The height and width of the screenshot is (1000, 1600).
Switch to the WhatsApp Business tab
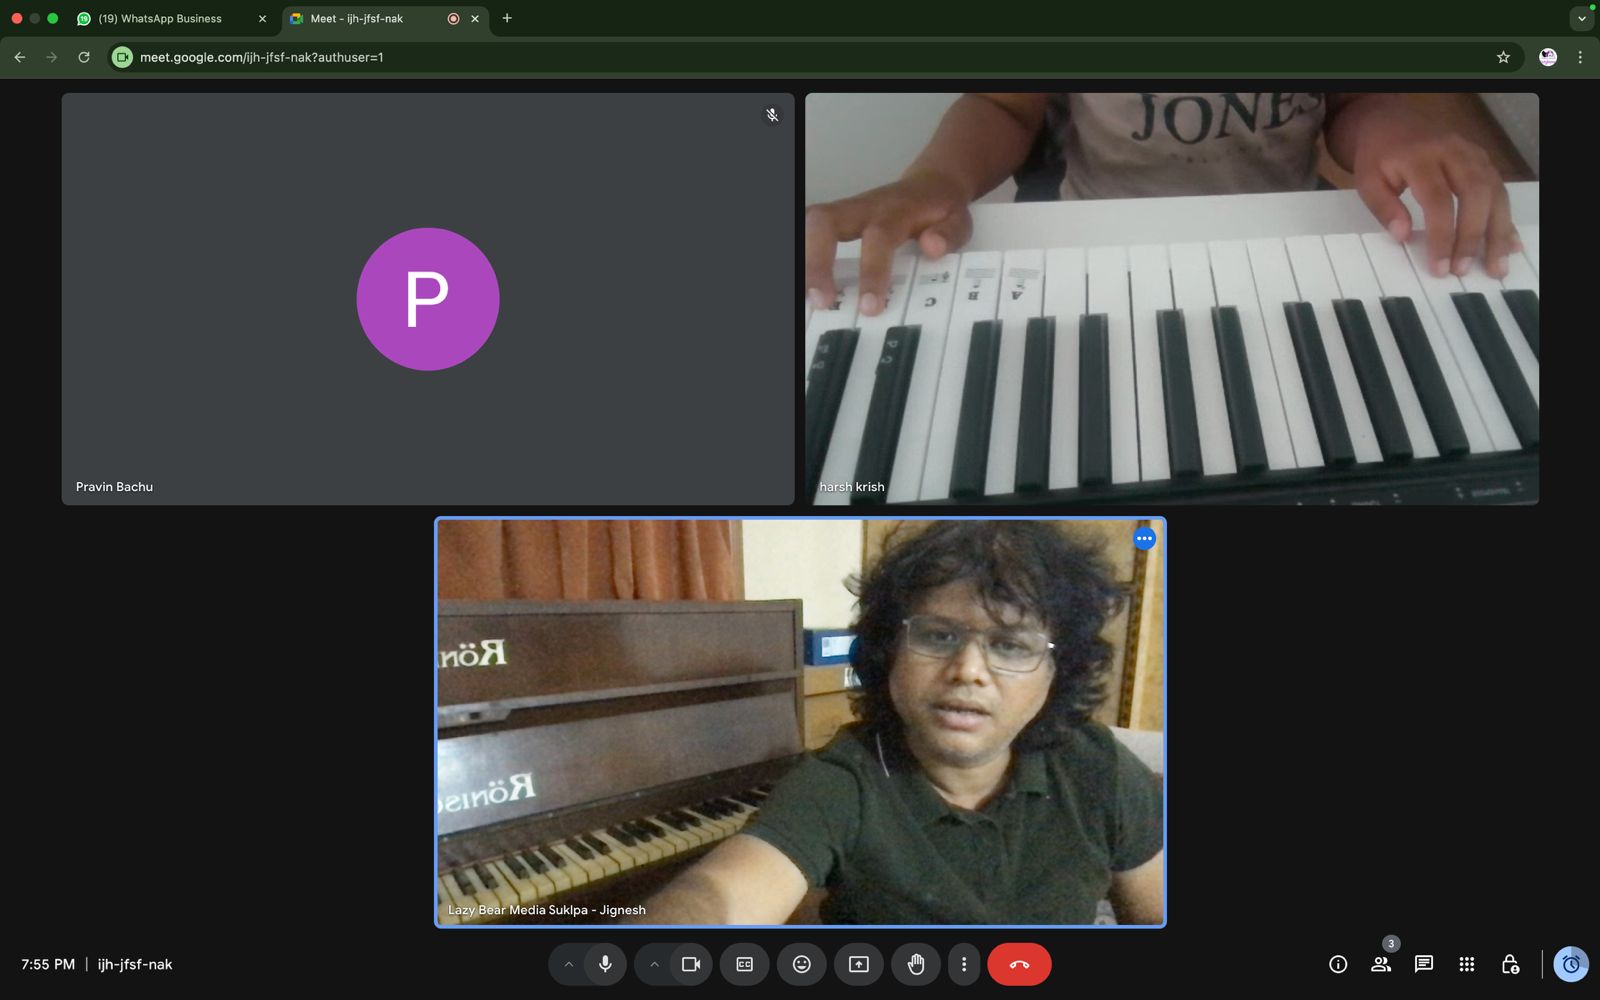pyautogui.click(x=160, y=18)
